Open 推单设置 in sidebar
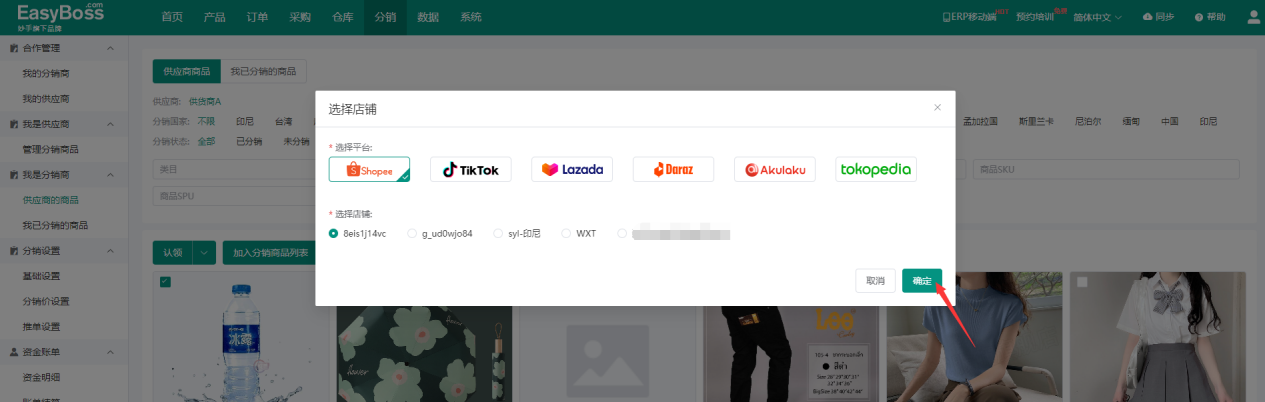The height and width of the screenshot is (402, 1265). pos(41,327)
